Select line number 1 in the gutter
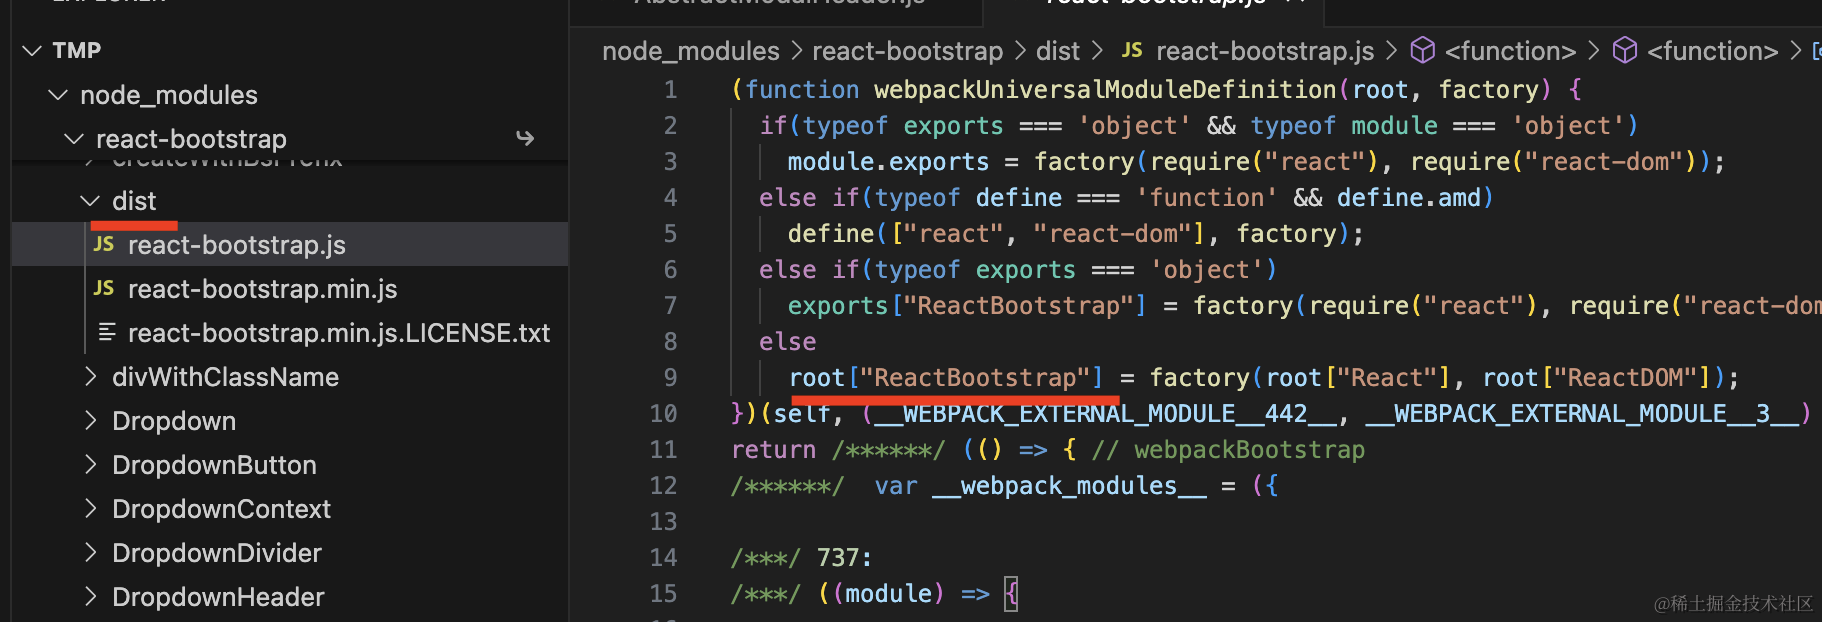 pos(670,90)
